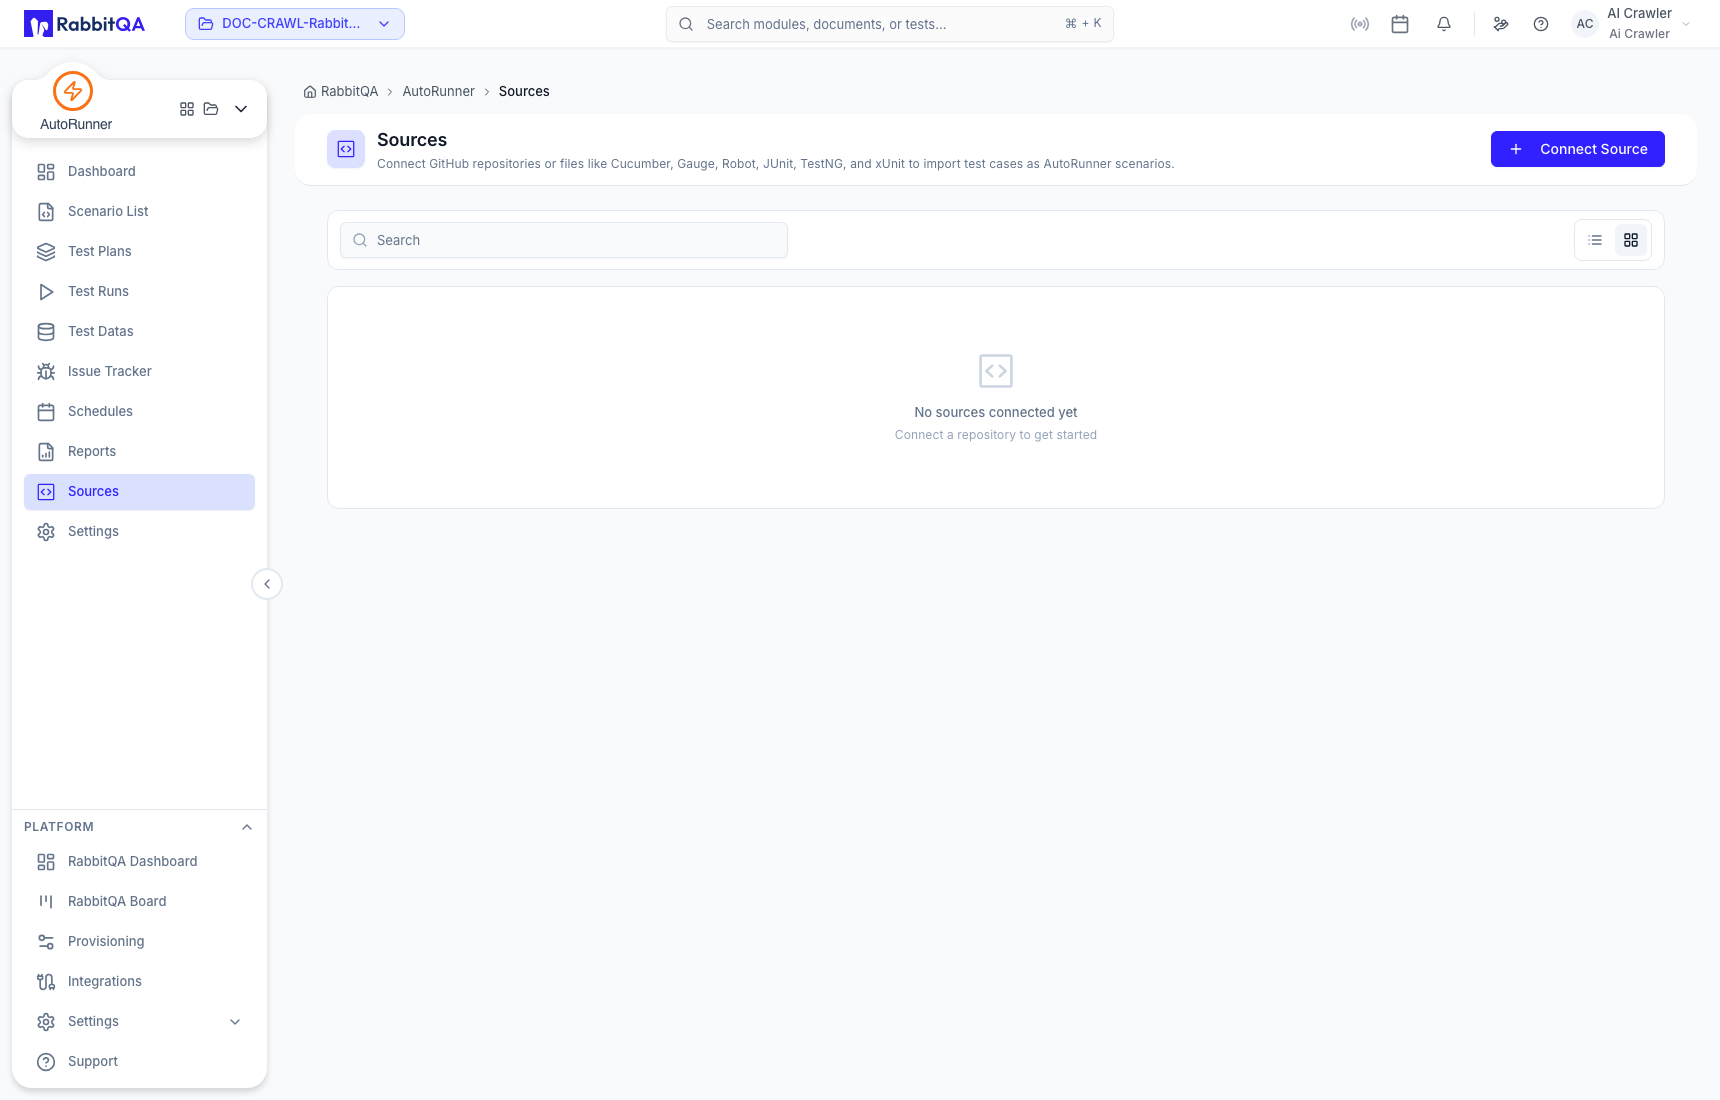This screenshot has width=1720, height=1100.
Task: Click the Schedules calendar icon in the sidebar
Action: coord(46,412)
